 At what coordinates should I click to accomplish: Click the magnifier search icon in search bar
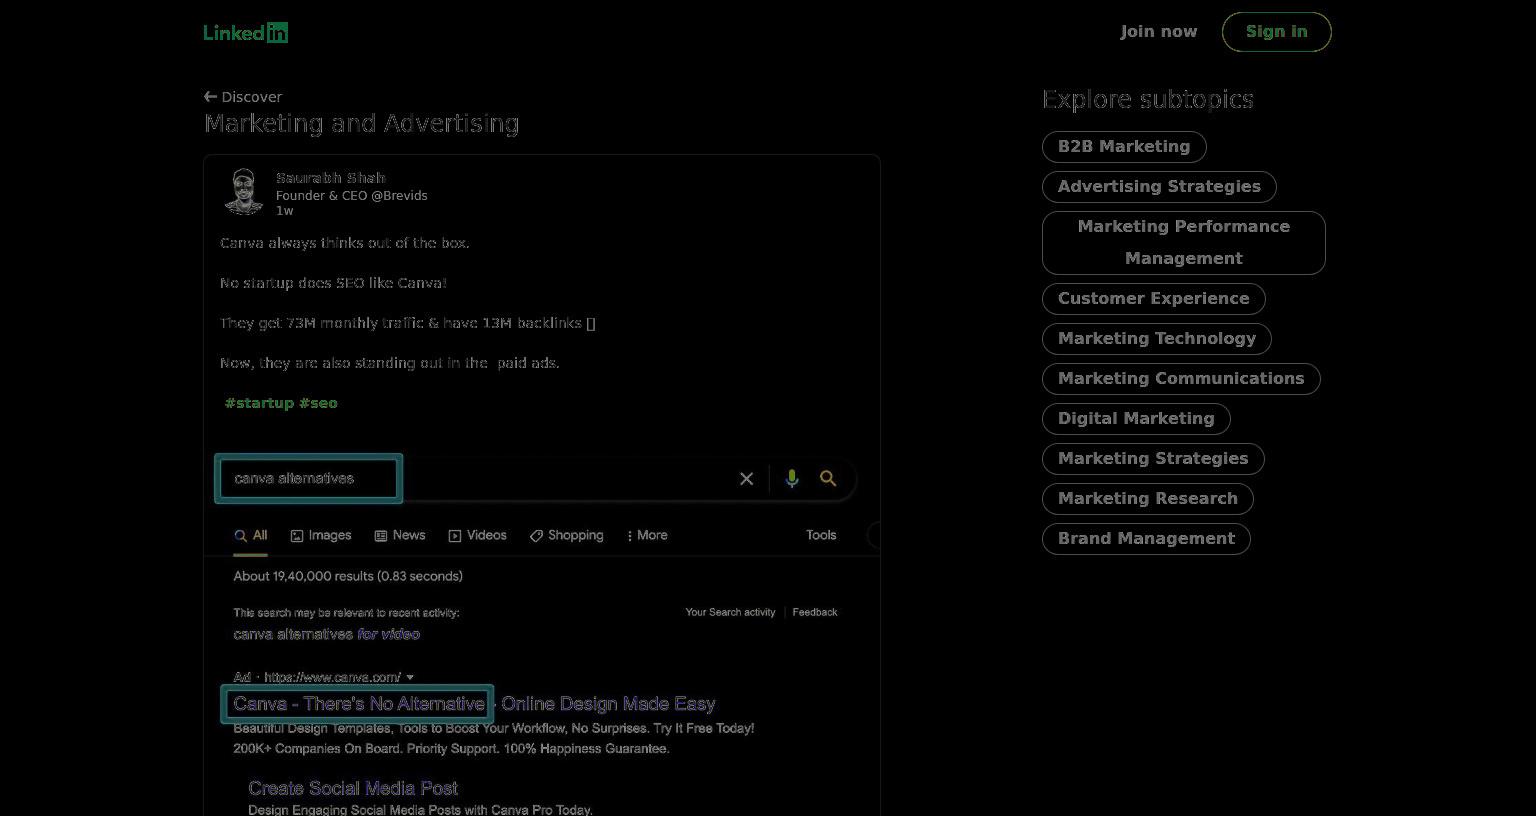coord(828,479)
